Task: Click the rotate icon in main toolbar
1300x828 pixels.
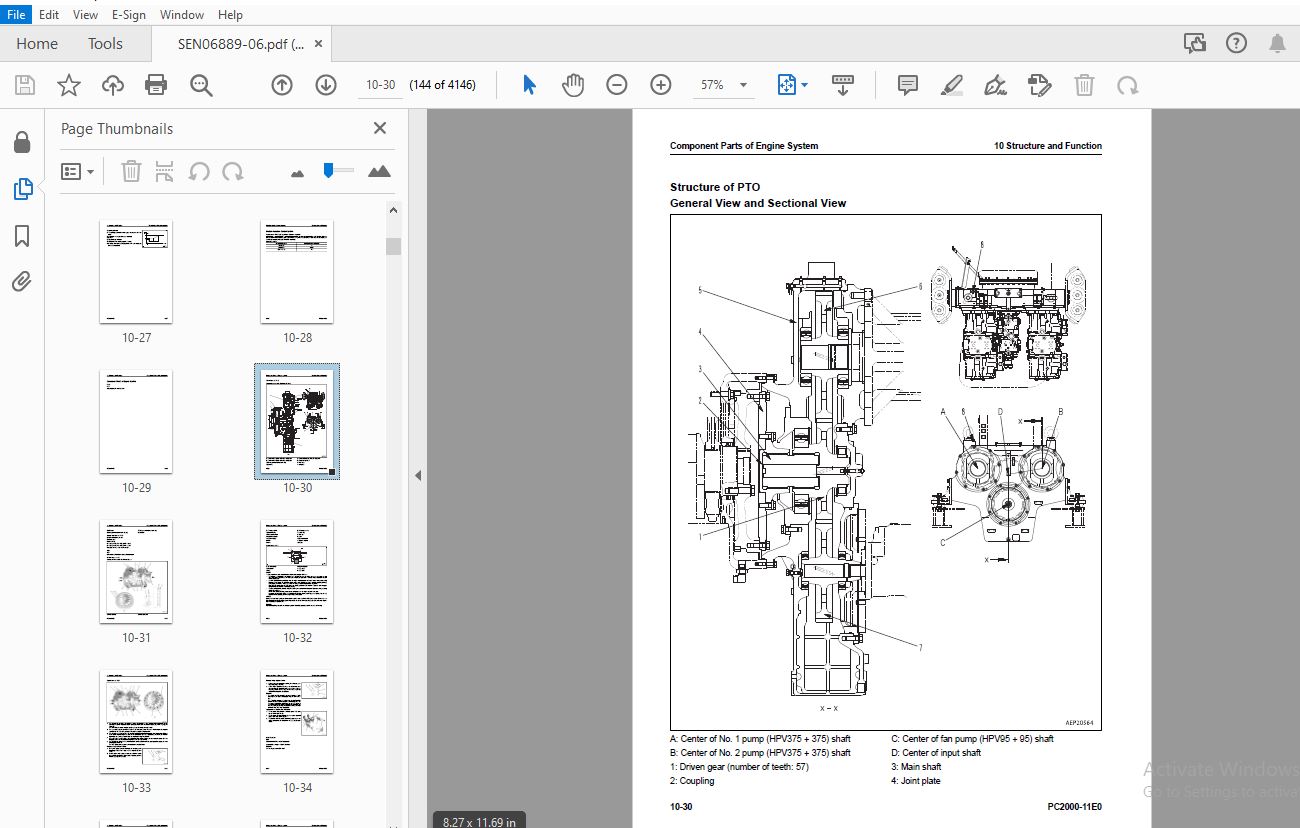Action: coord(1128,85)
